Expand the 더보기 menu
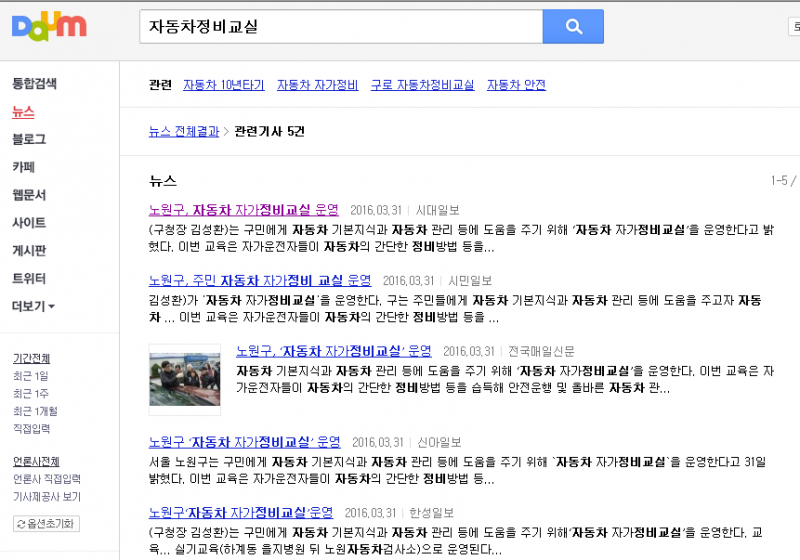The image size is (800, 560). 33,306
